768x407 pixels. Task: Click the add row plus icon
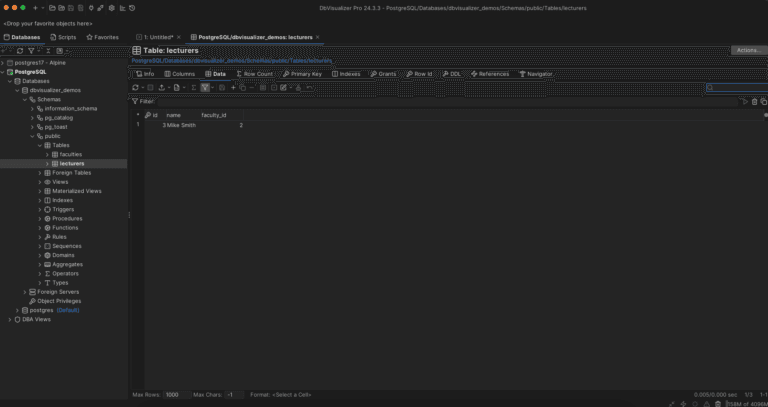pyautogui.click(x=233, y=88)
